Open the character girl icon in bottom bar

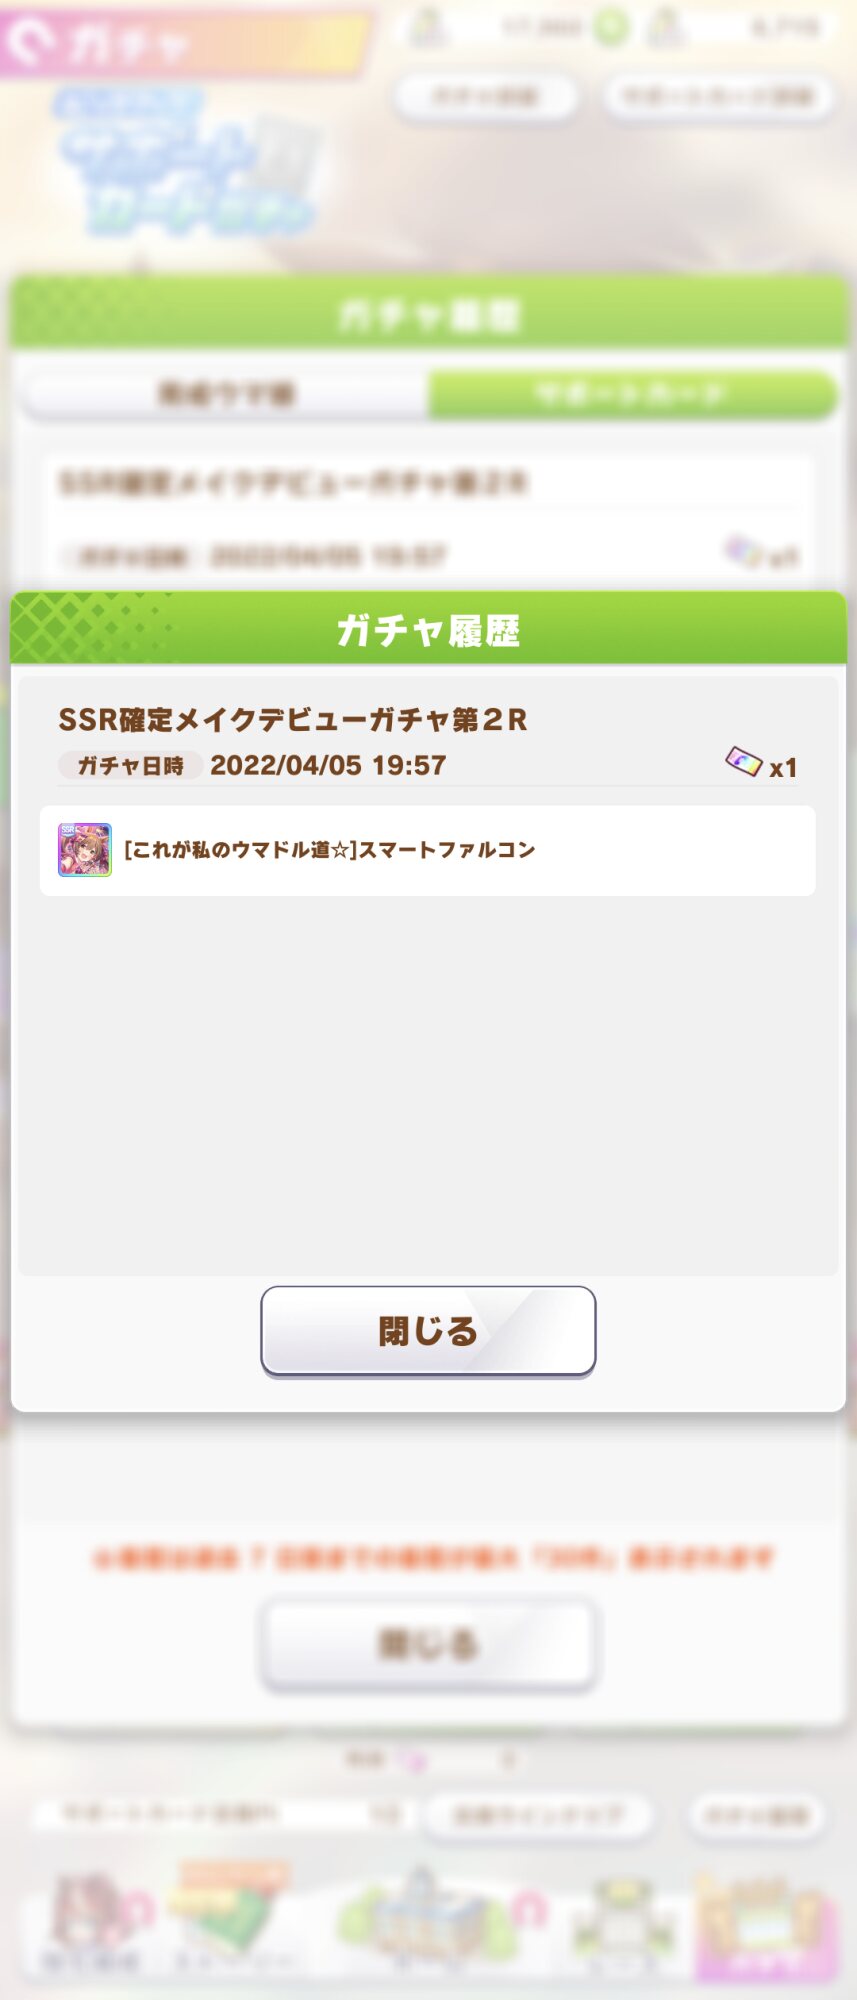[x=92, y=1920]
